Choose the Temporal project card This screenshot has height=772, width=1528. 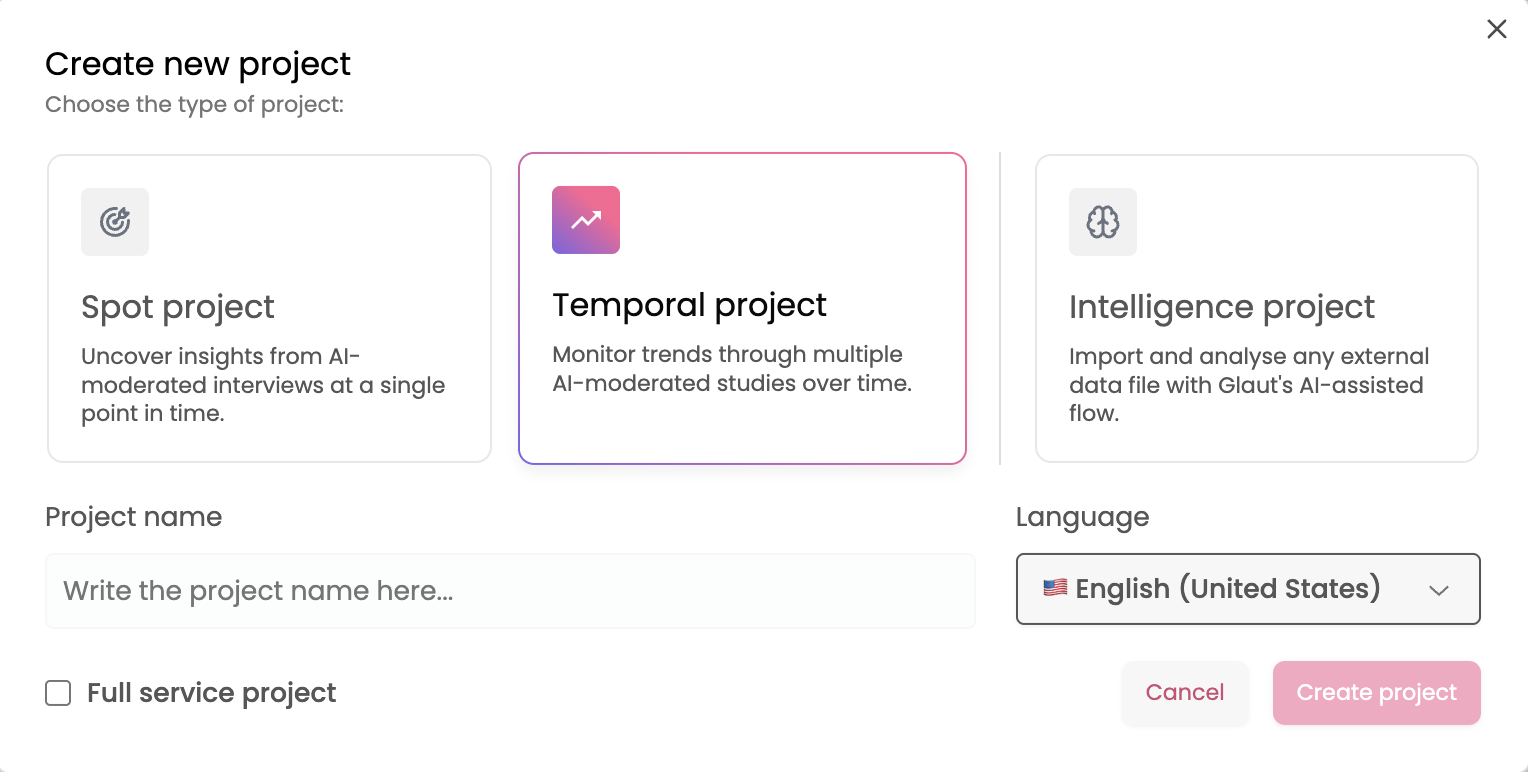tap(742, 308)
